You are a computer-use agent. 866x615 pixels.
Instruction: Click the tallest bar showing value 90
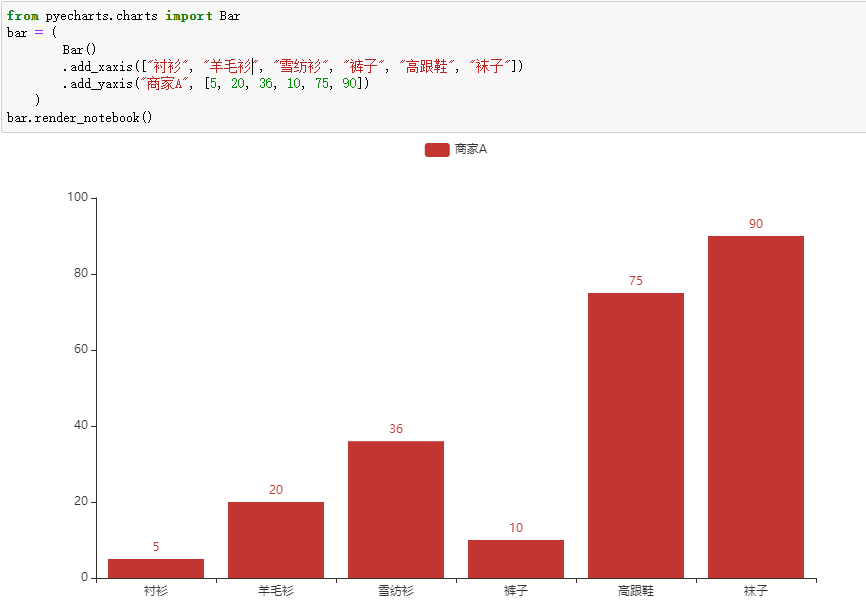tap(756, 400)
